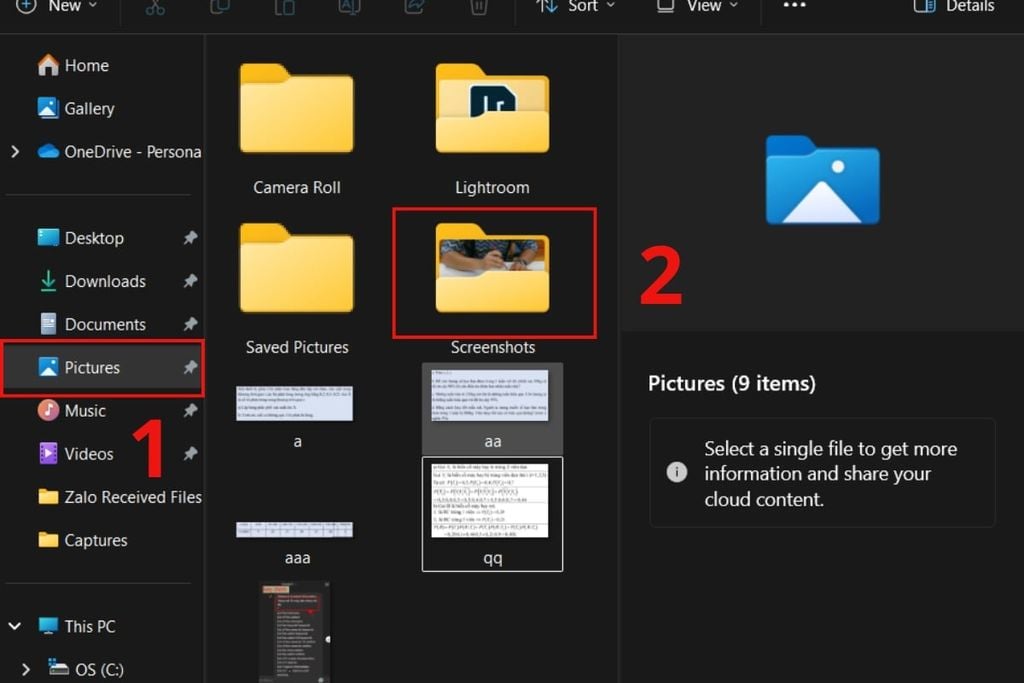
Task: Click the Pictures (9 items) heading
Action: coord(731,383)
